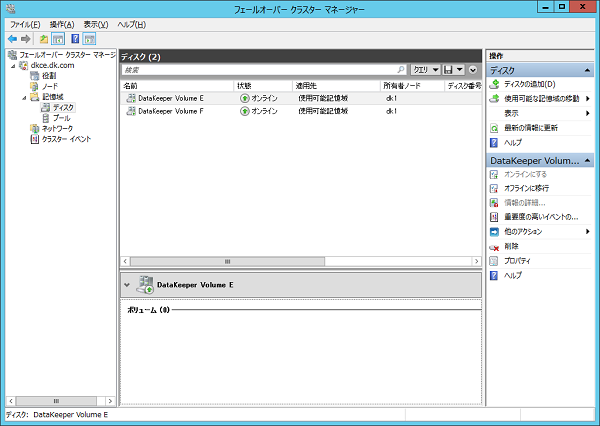This screenshot has height=426, width=600.
Task: Toggle the console tree pane toolbar icon
Action: [58, 39]
